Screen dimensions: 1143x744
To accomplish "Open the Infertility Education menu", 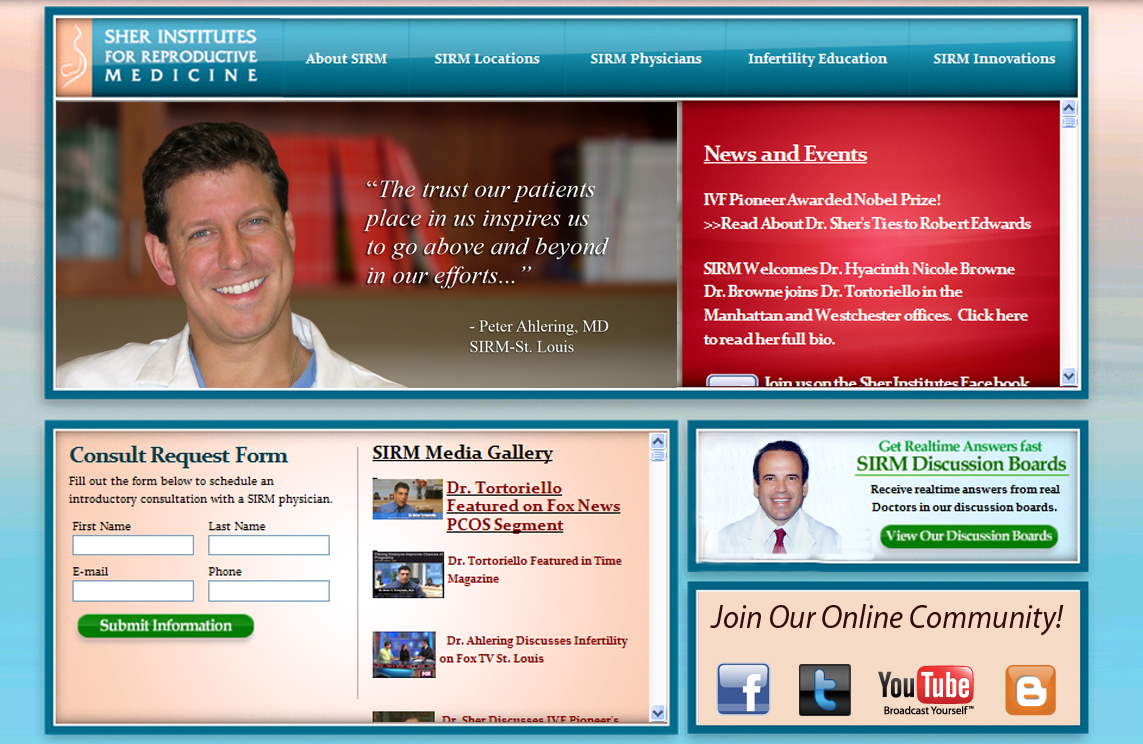I will (817, 58).
